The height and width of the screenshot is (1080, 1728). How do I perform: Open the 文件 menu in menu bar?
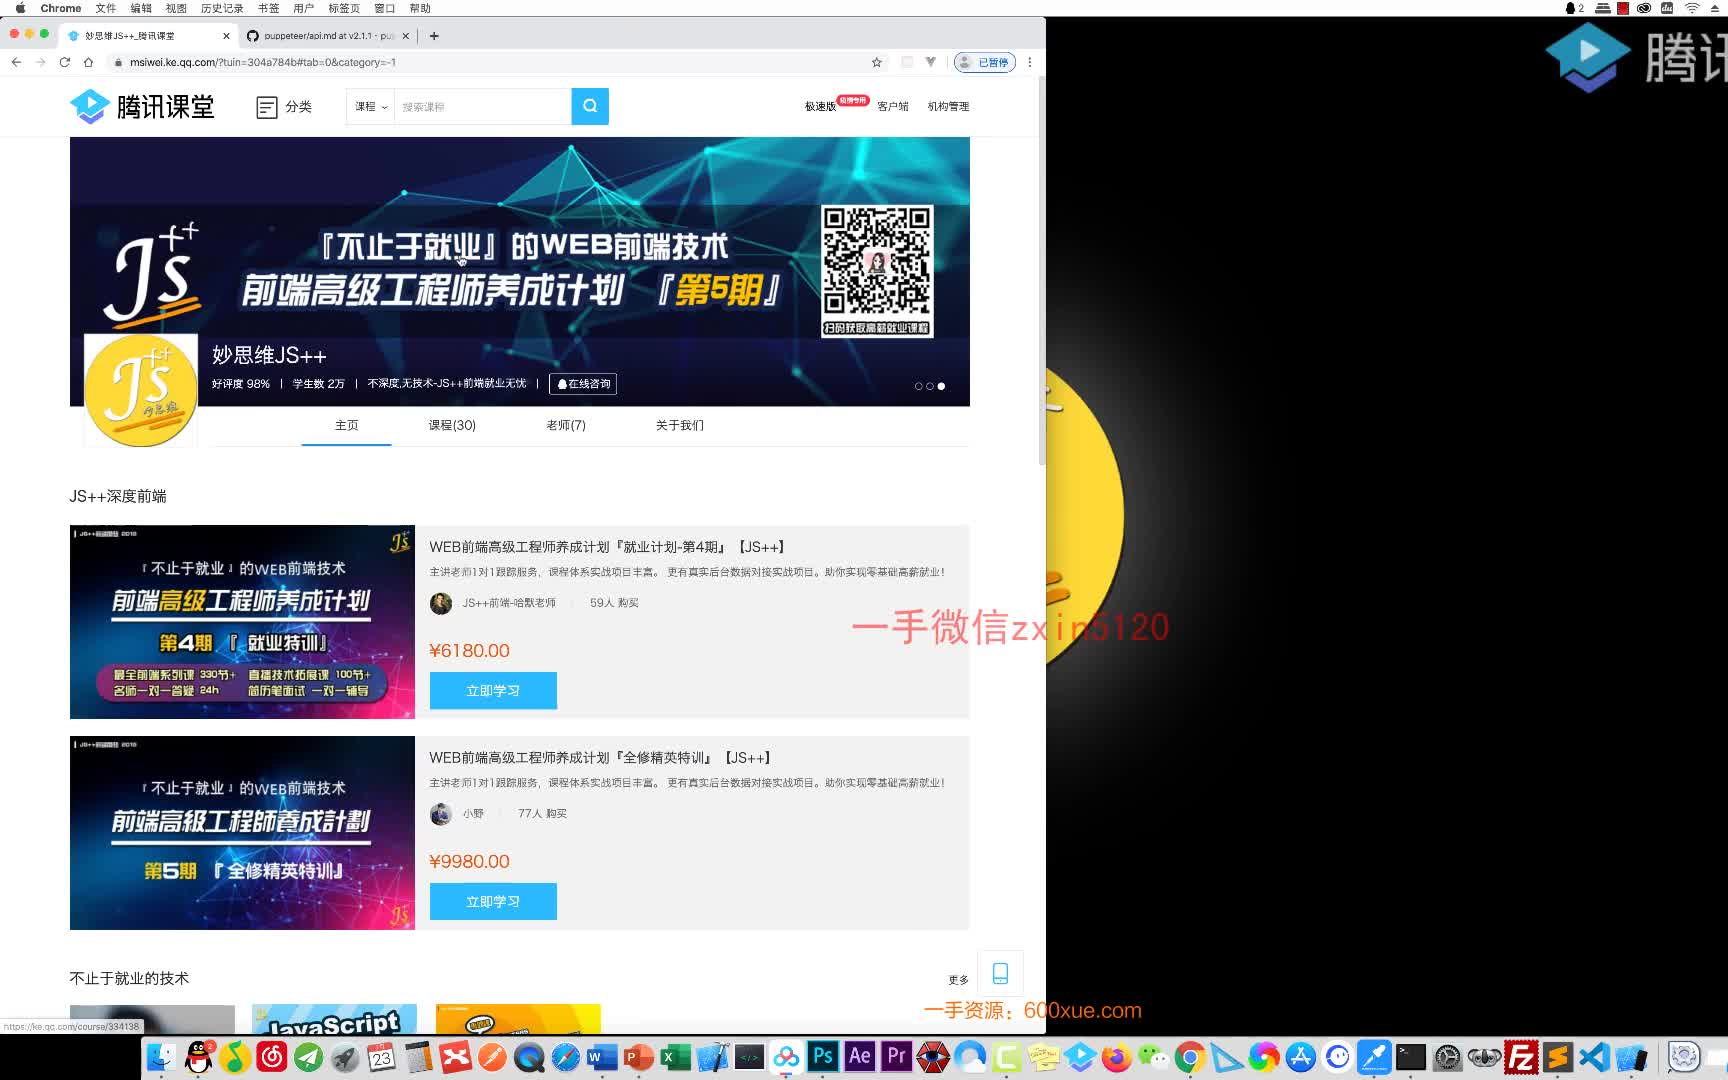(x=105, y=8)
